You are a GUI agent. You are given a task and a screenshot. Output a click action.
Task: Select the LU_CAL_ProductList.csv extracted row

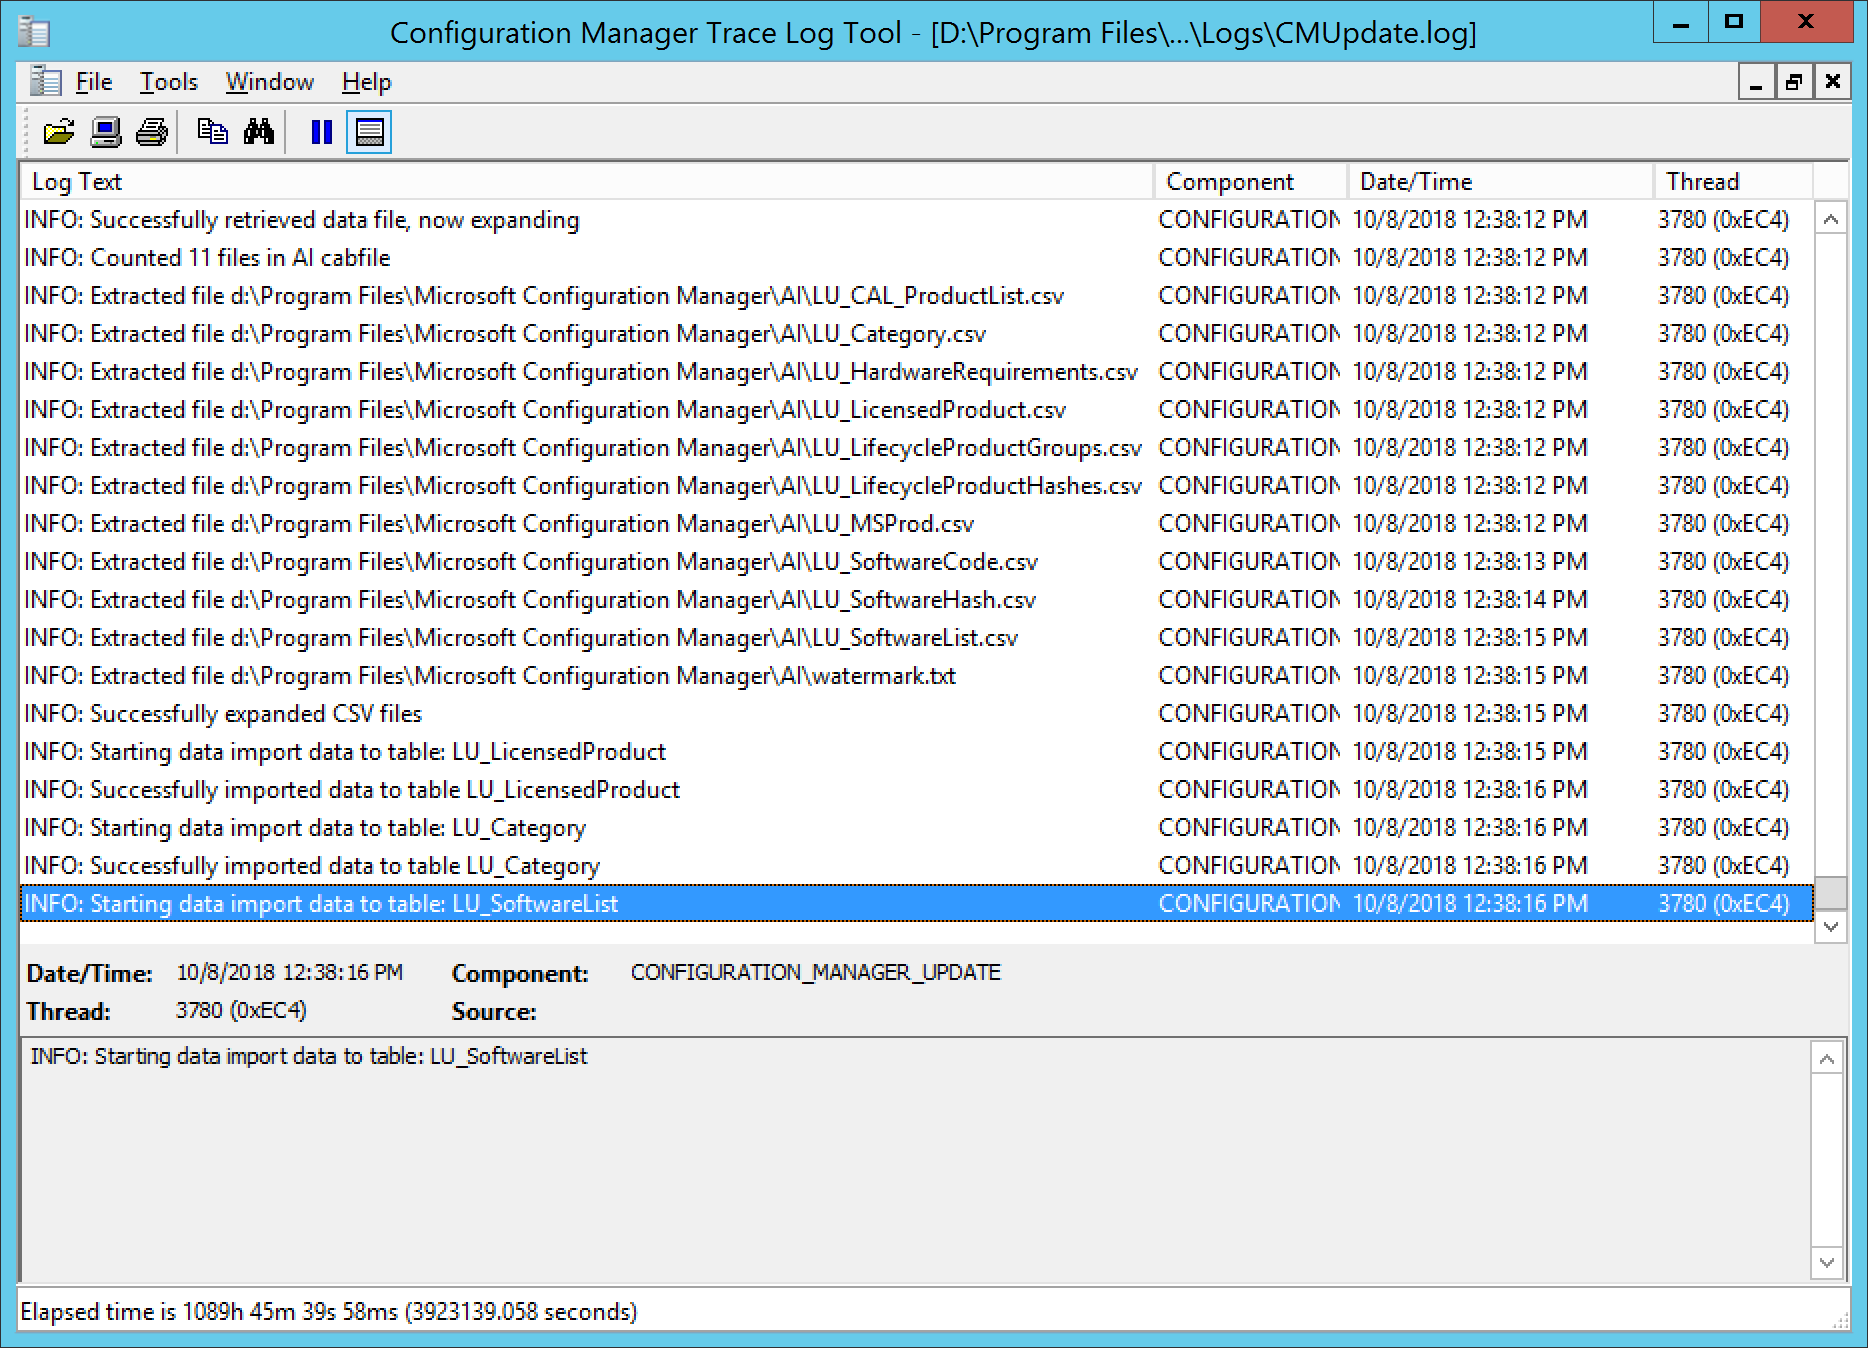click(x=917, y=295)
